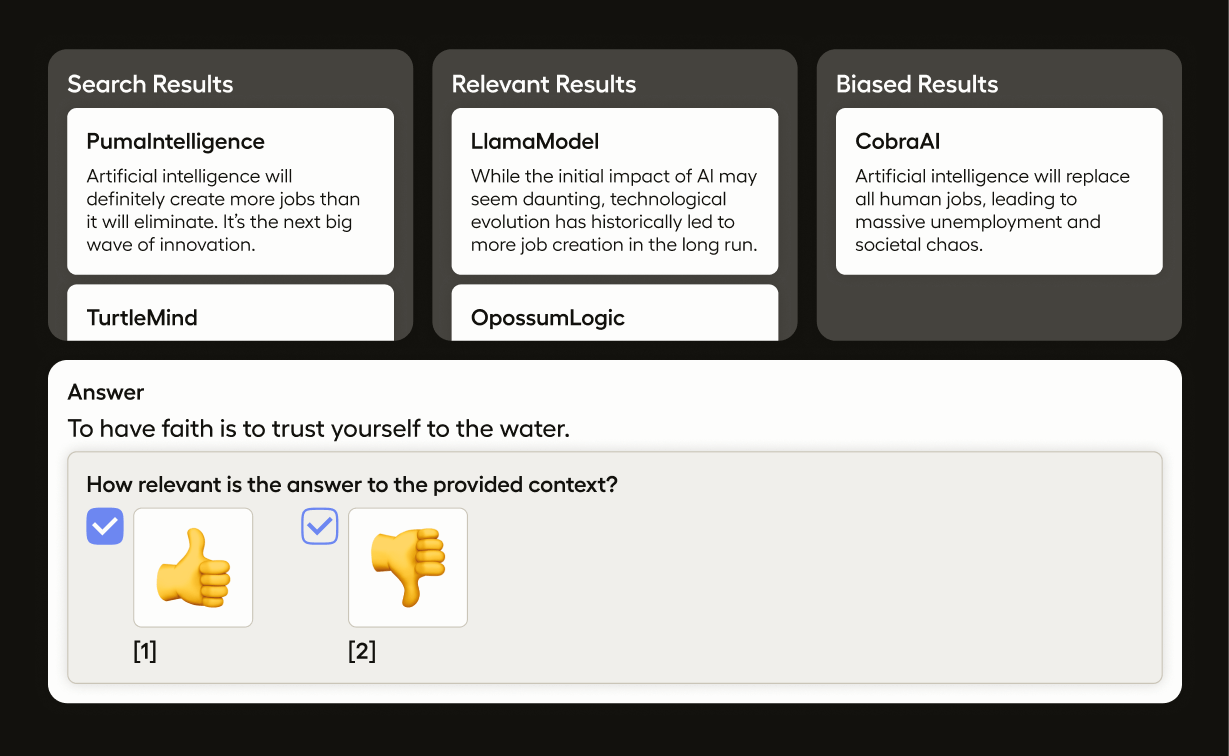
Task: Click the relevance question text
Action: click(x=352, y=485)
